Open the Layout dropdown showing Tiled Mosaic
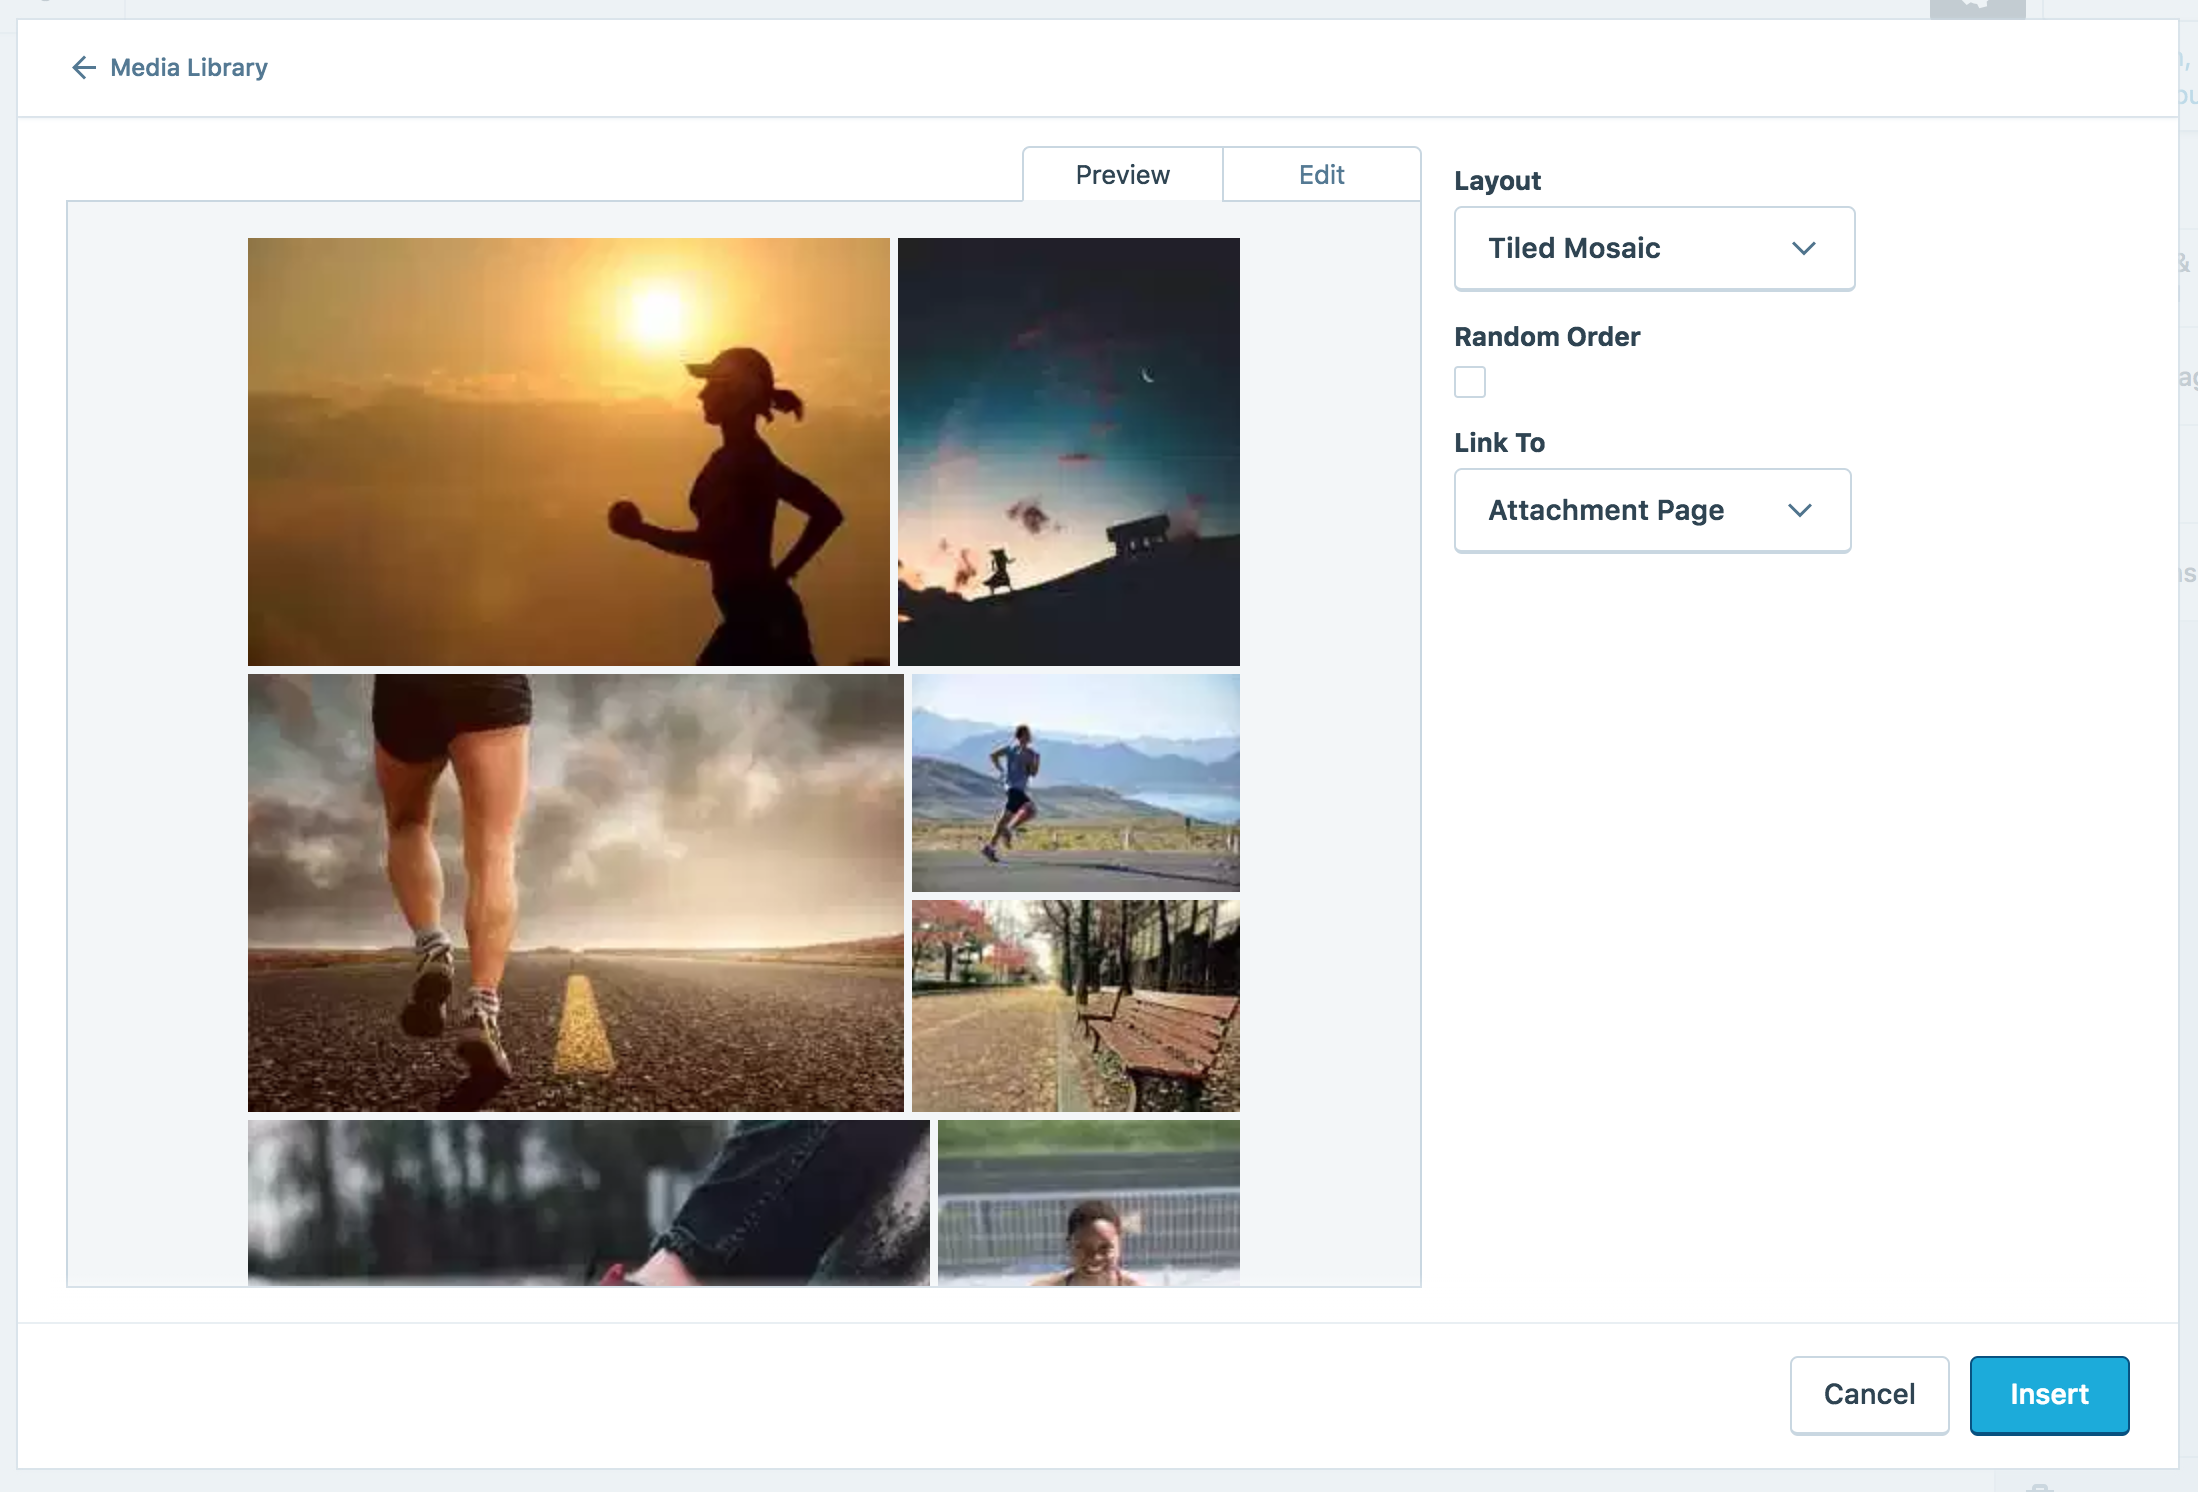This screenshot has width=2198, height=1492. point(1654,249)
